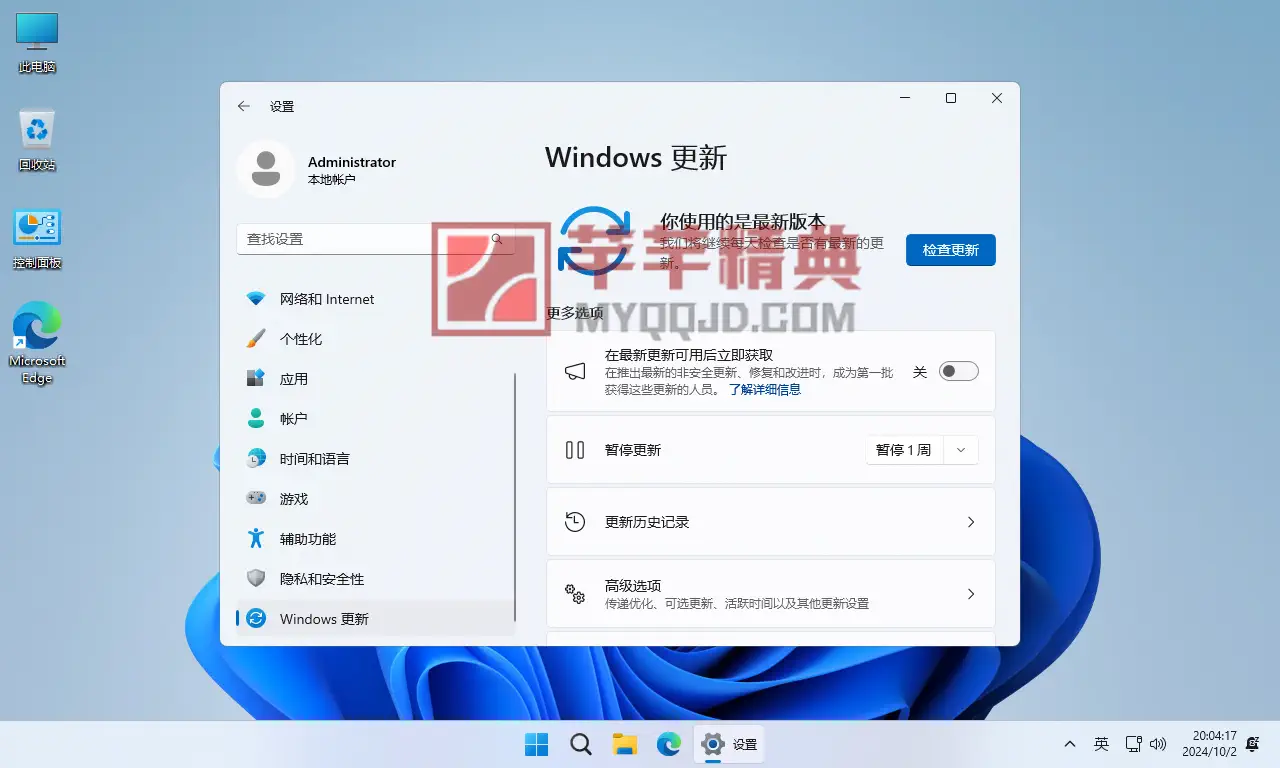Open the 了解详细信息 link
The width and height of the screenshot is (1280, 768).
tap(764, 390)
